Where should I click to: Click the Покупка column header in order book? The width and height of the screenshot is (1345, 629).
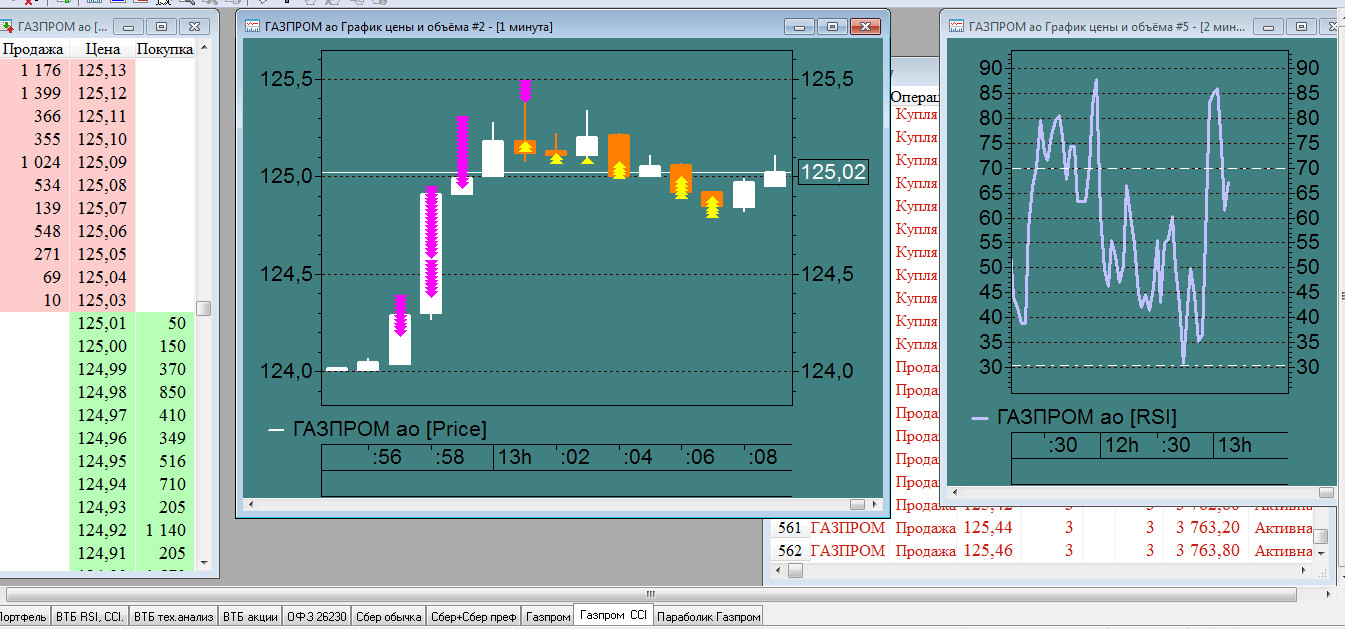pos(164,48)
